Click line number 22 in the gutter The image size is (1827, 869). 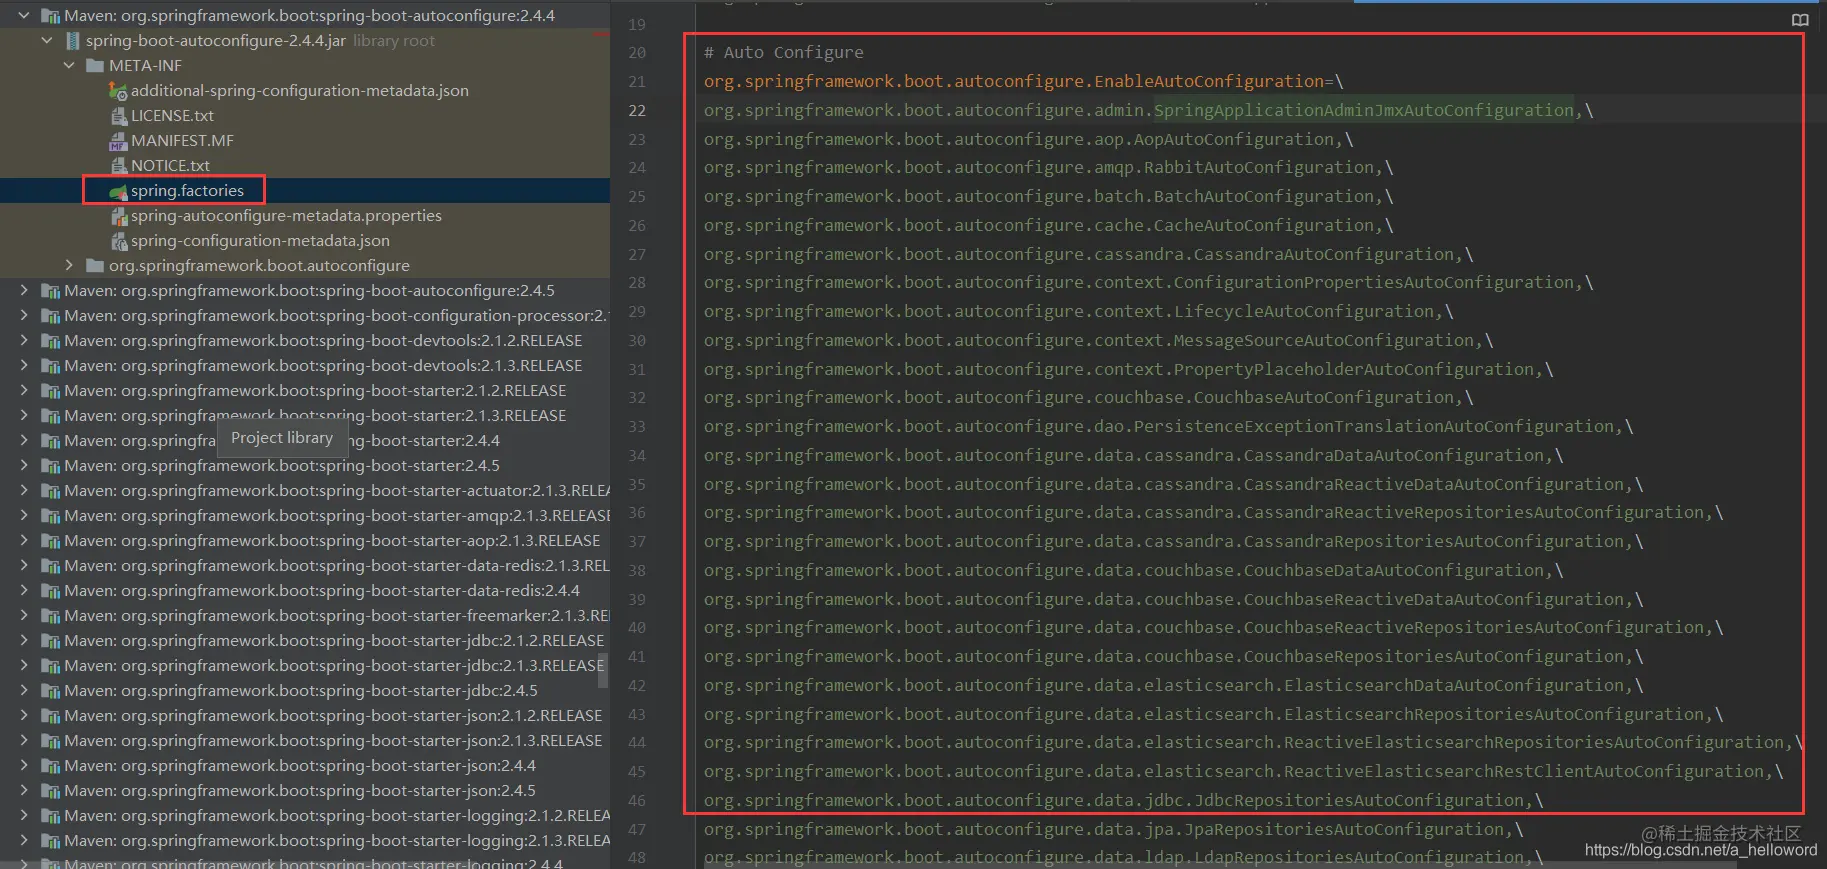[637, 110]
